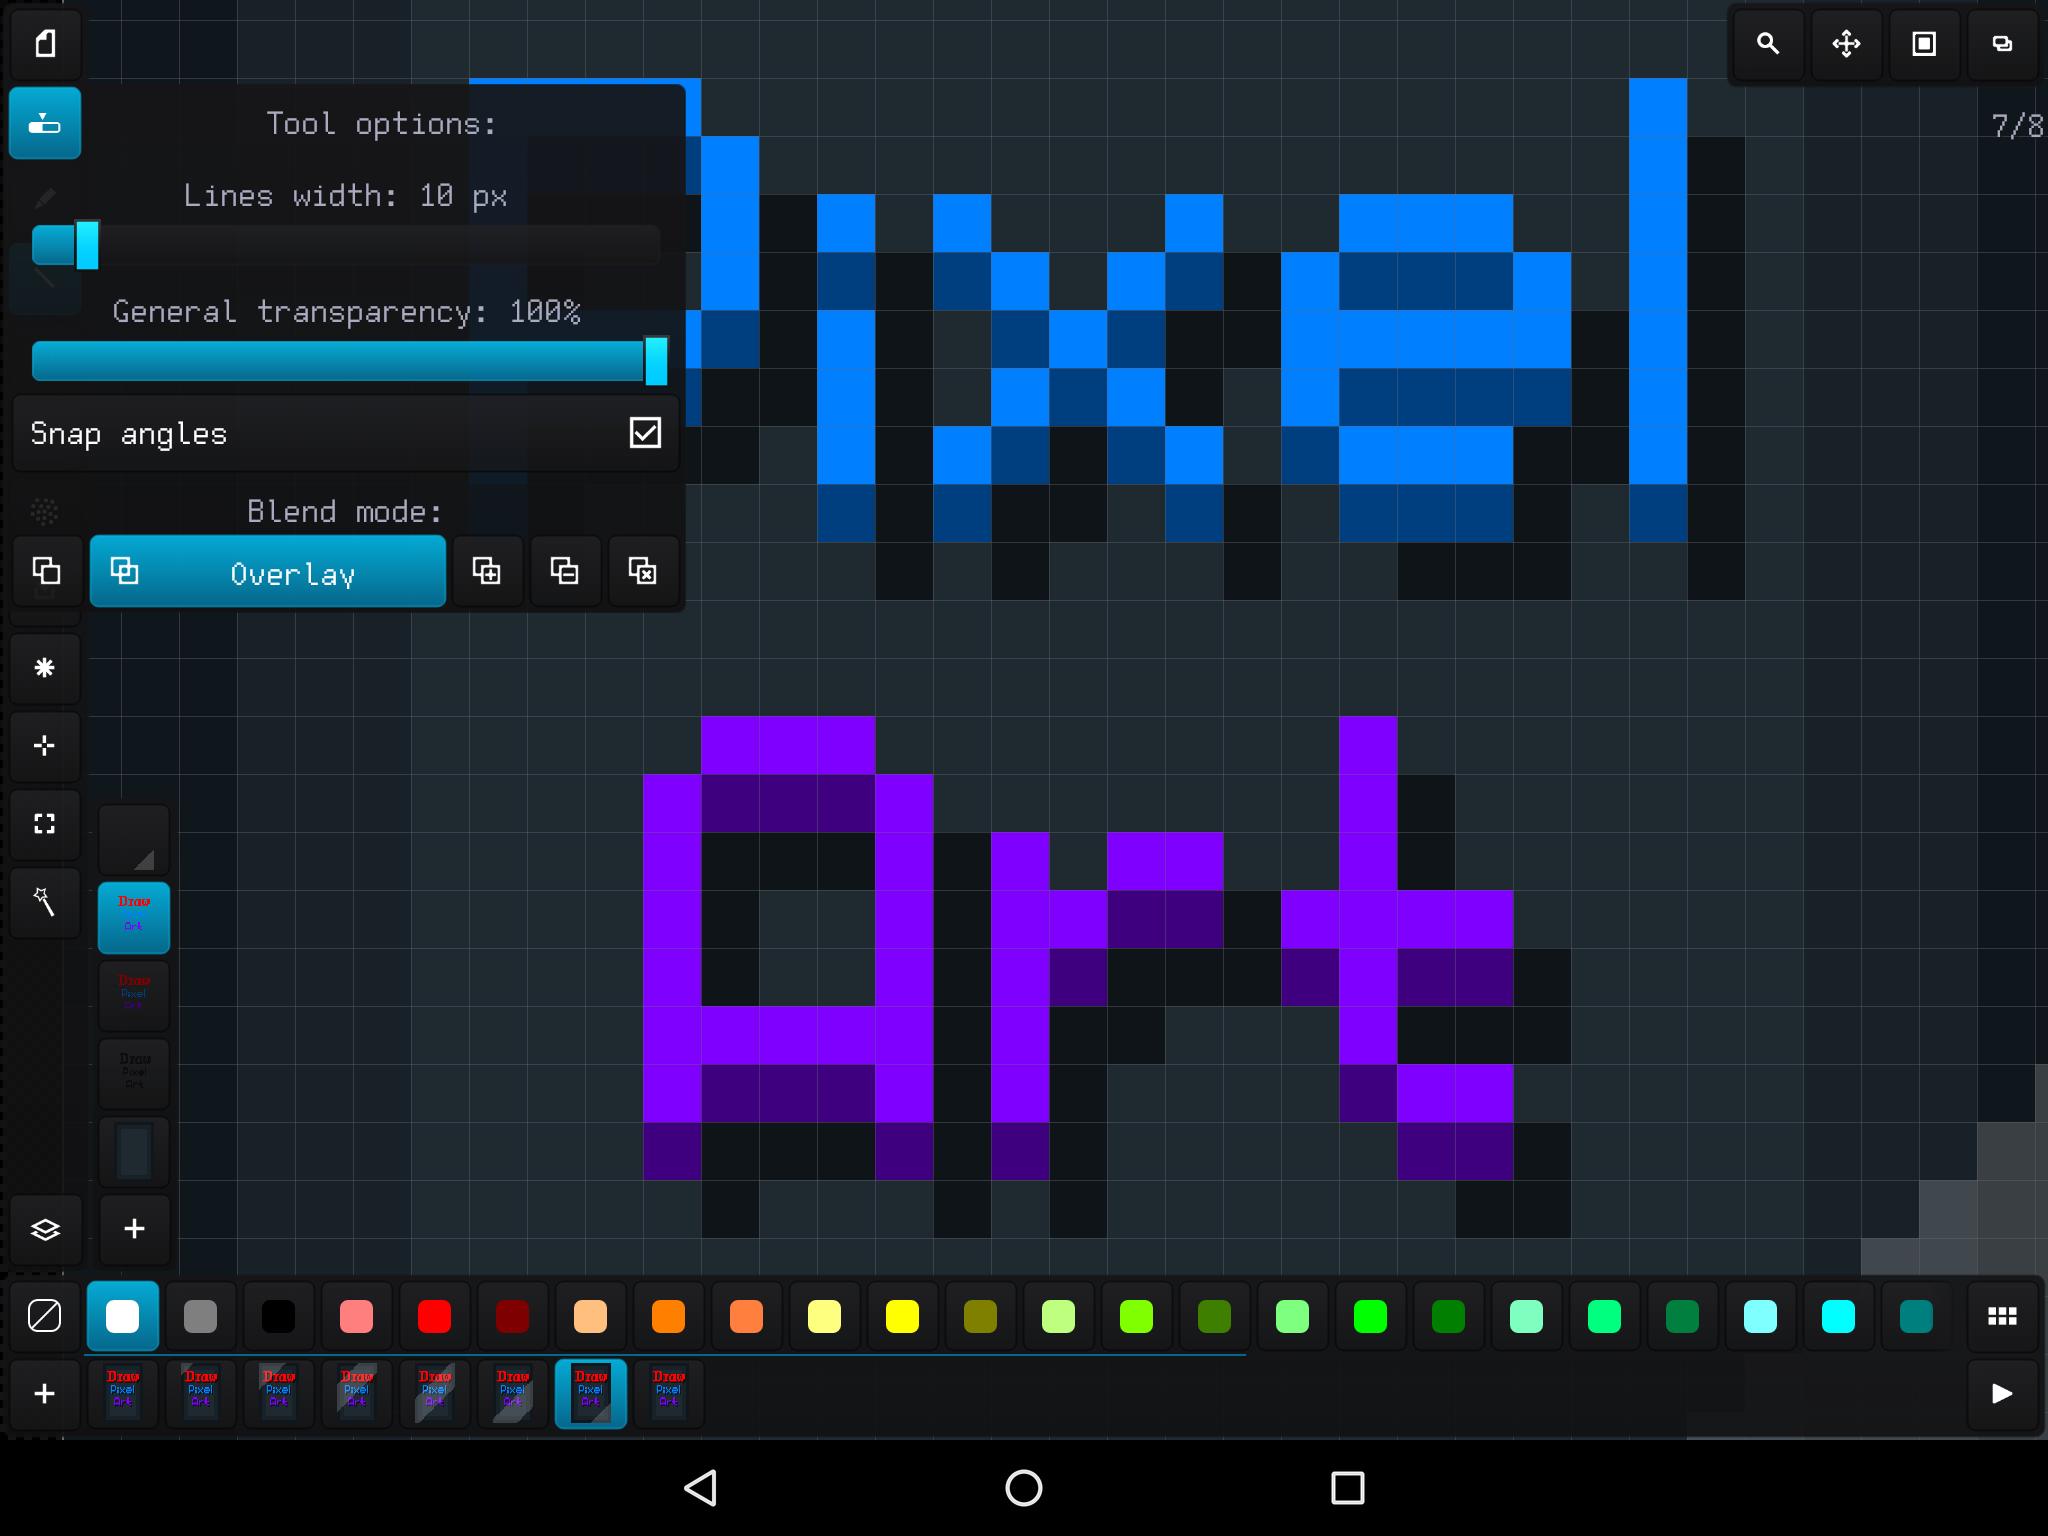Tap the fit canvas to screen icon
The height and width of the screenshot is (1536, 2048).
click(1924, 44)
